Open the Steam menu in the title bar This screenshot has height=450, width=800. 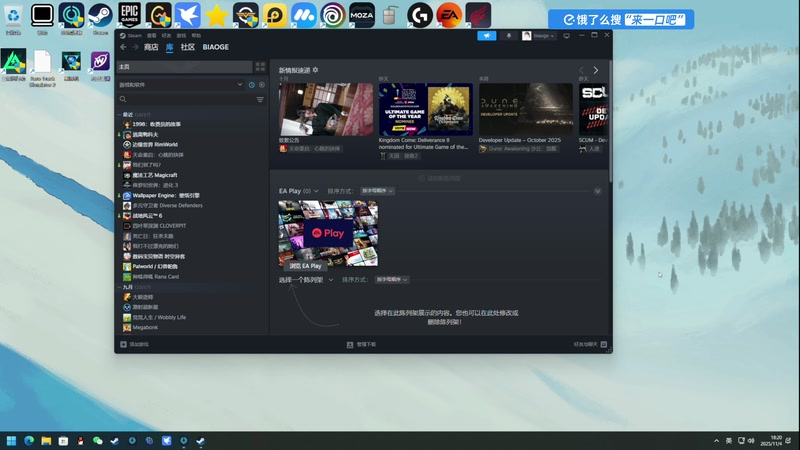point(135,36)
